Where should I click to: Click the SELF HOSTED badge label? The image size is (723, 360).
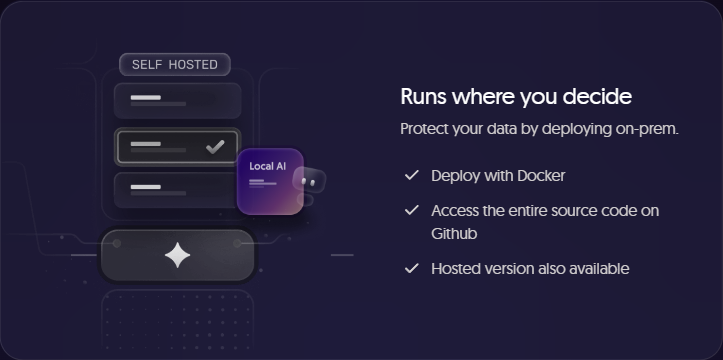tap(175, 65)
